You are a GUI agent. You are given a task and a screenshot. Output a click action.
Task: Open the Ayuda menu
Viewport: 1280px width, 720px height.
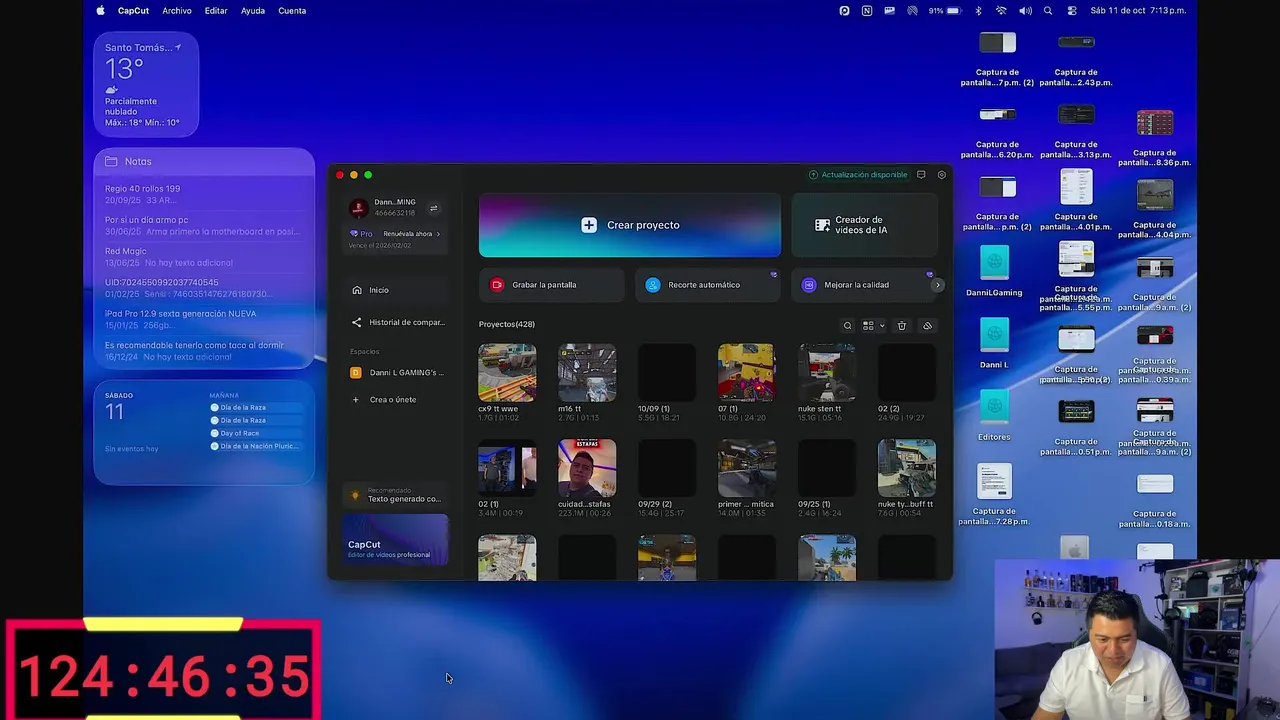pyautogui.click(x=253, y=11)
